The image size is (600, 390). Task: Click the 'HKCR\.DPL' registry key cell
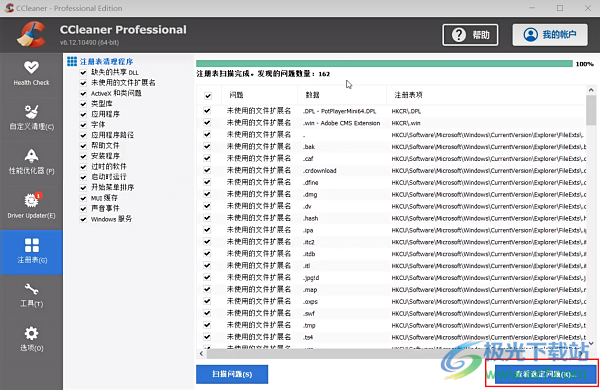coord(406,111)
